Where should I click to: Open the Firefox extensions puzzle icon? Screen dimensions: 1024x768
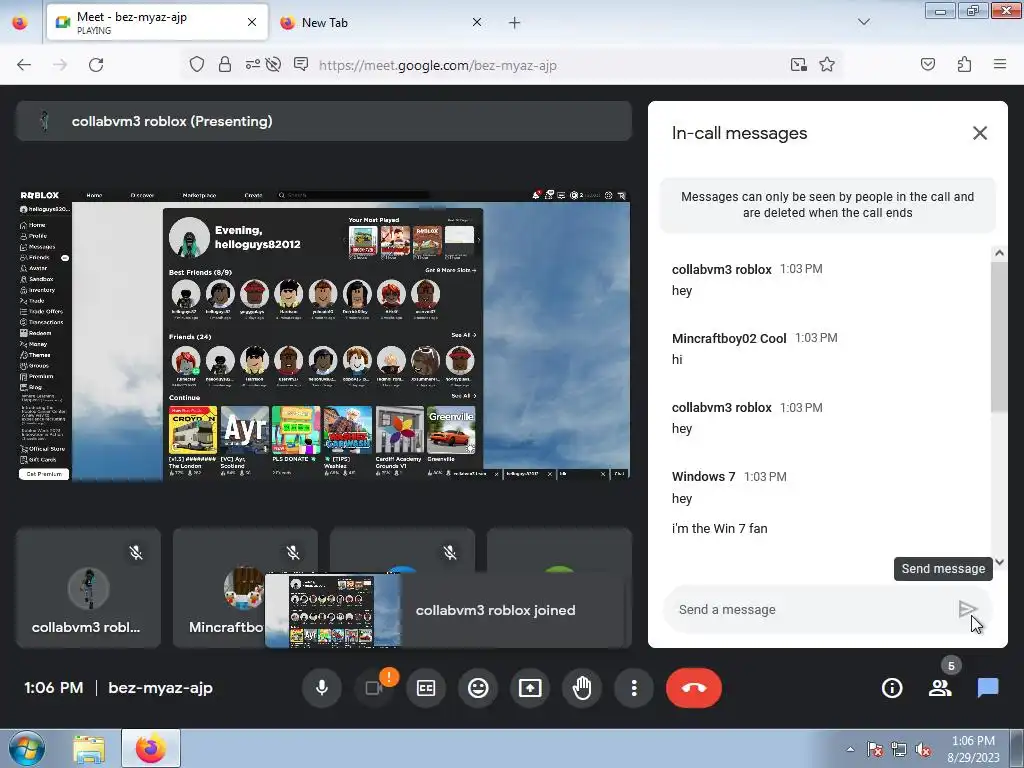click(x=964, y=64)
